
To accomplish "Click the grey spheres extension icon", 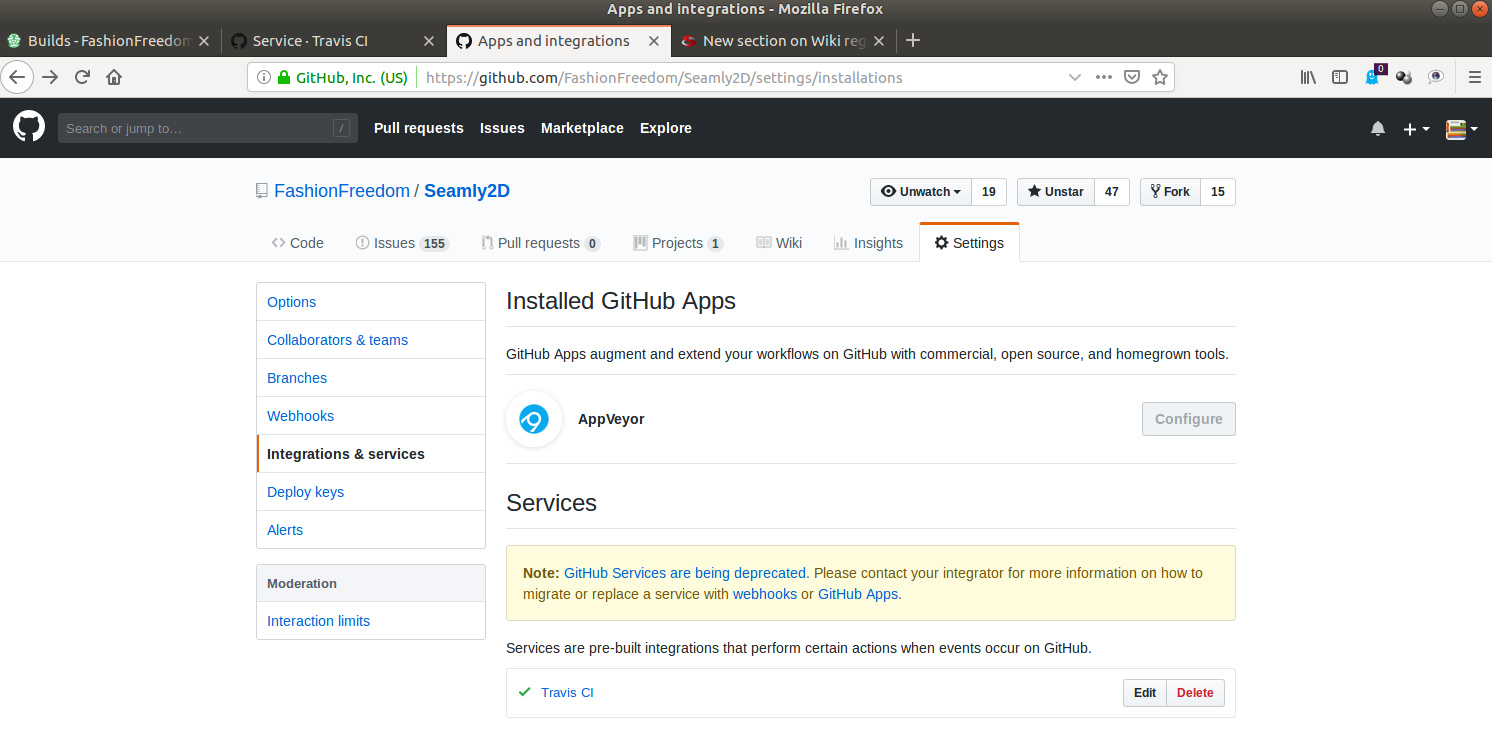I will coord(1404,77).
